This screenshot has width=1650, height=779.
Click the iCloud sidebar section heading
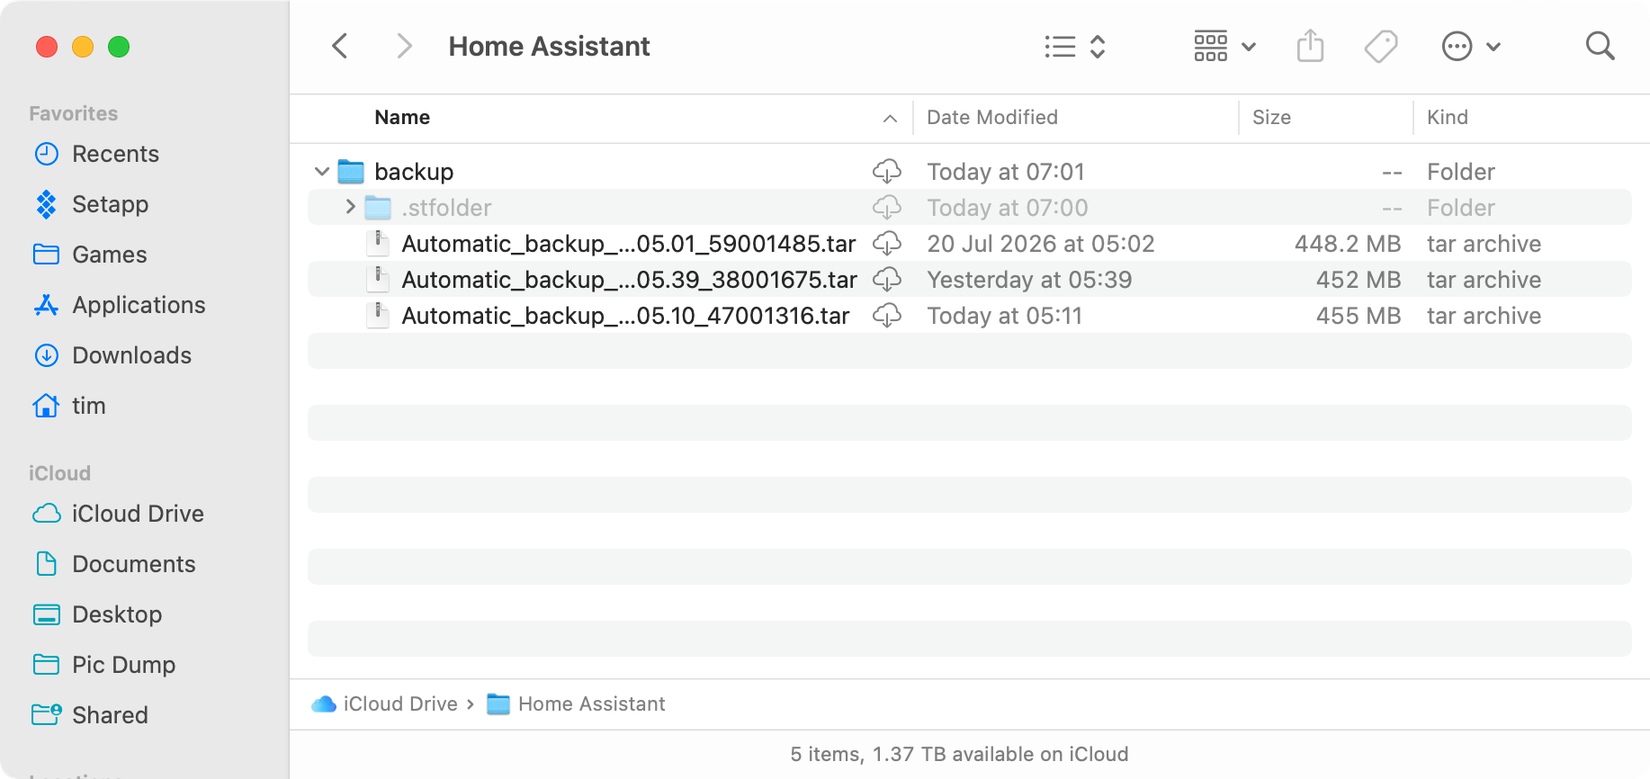59,473
